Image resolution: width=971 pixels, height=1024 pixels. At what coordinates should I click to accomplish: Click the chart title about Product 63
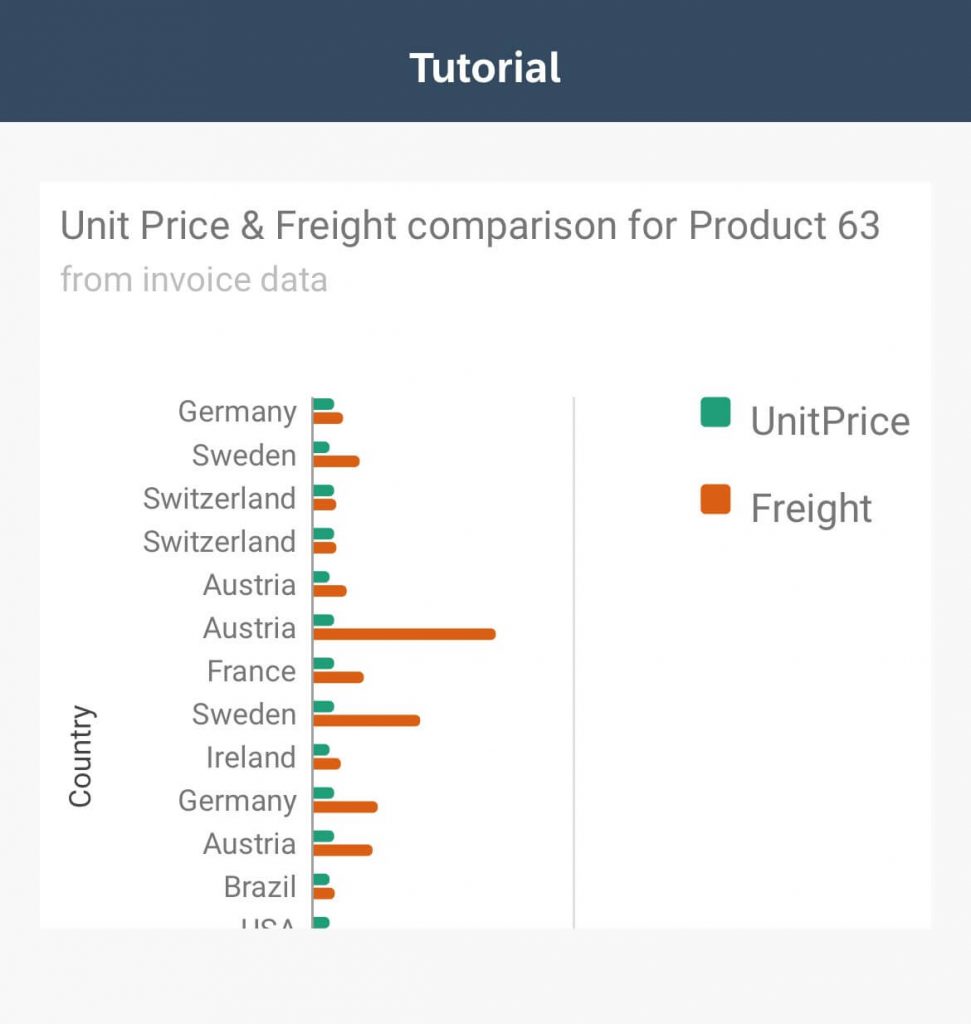[x=470, y=226]
